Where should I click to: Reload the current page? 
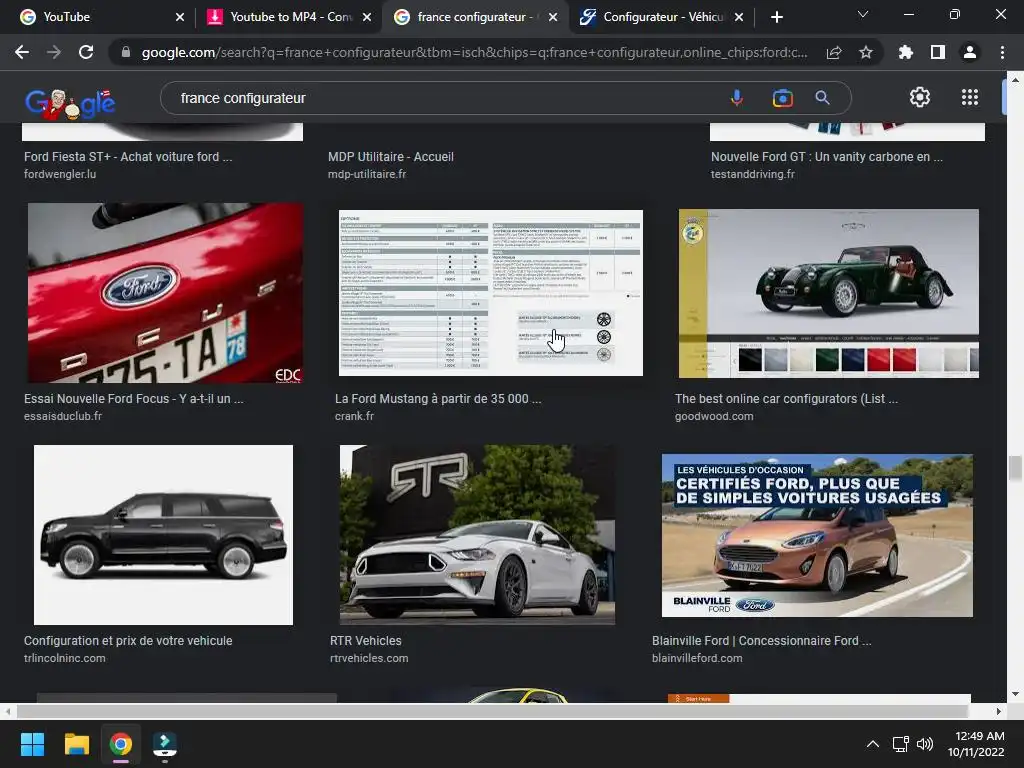coord(86,52)
